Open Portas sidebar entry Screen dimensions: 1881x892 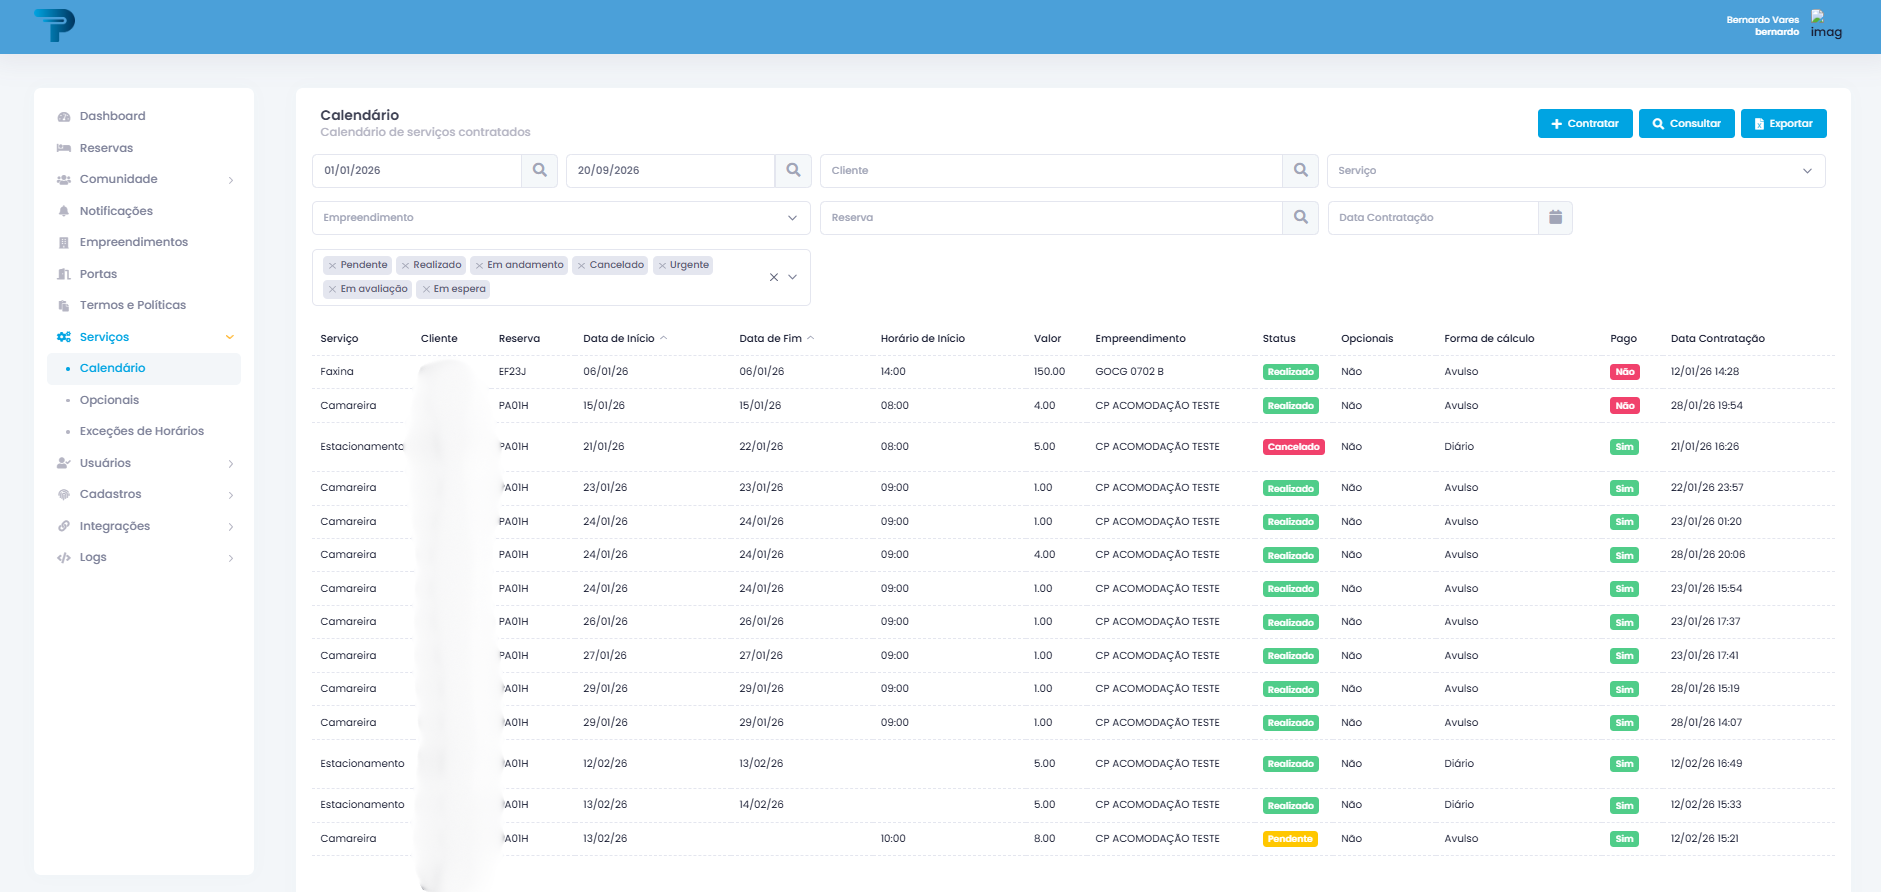click(x=144, y=274)
